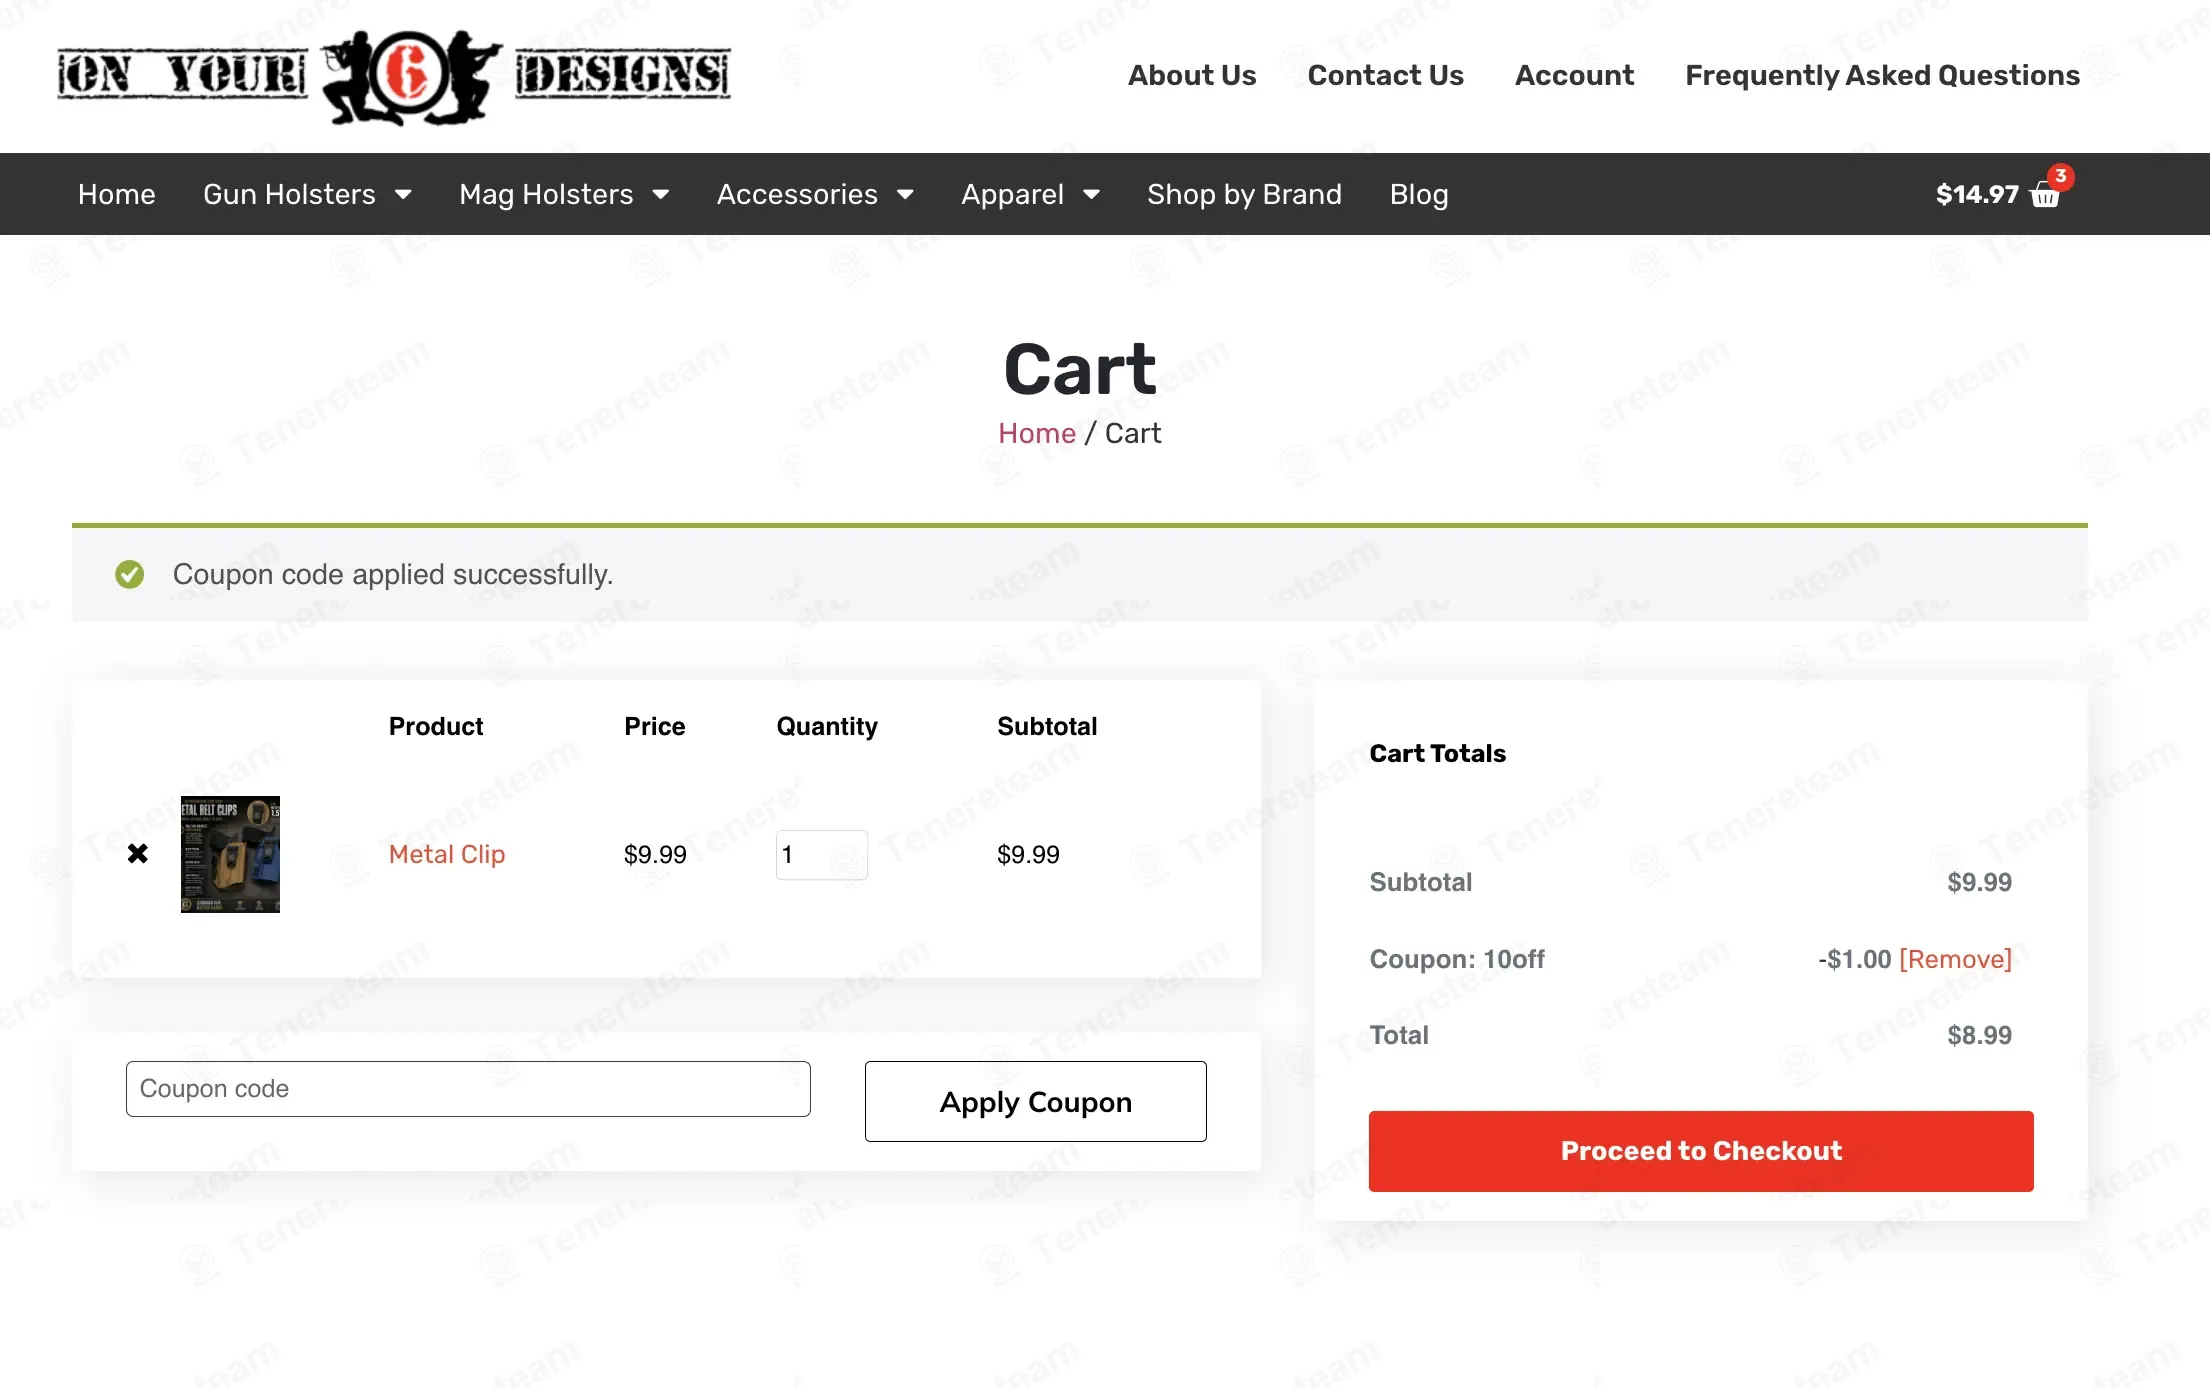Click the Gun Holsters menu label
Image resolution: width=2210 pixels, height=1388 pixels.
click(289, 194)
